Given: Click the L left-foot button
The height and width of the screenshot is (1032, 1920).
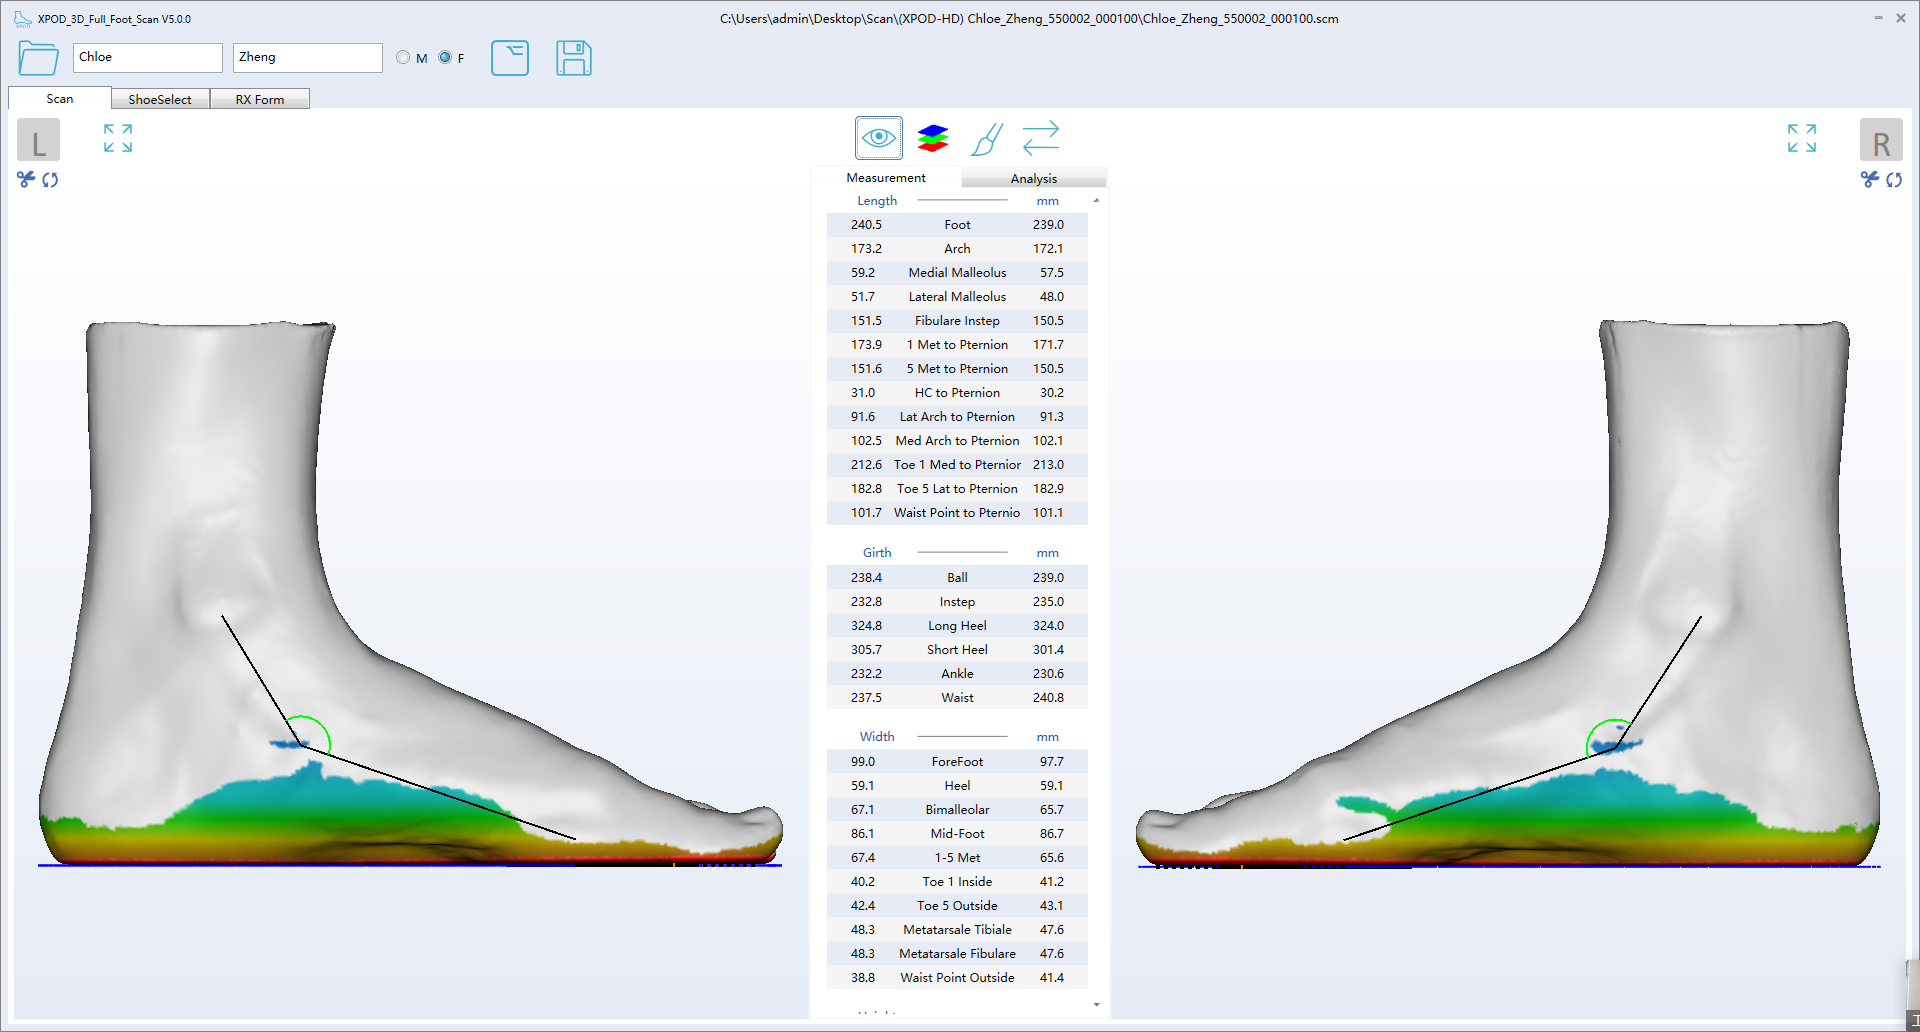Looking at the screenshot, I should (38, 140).
